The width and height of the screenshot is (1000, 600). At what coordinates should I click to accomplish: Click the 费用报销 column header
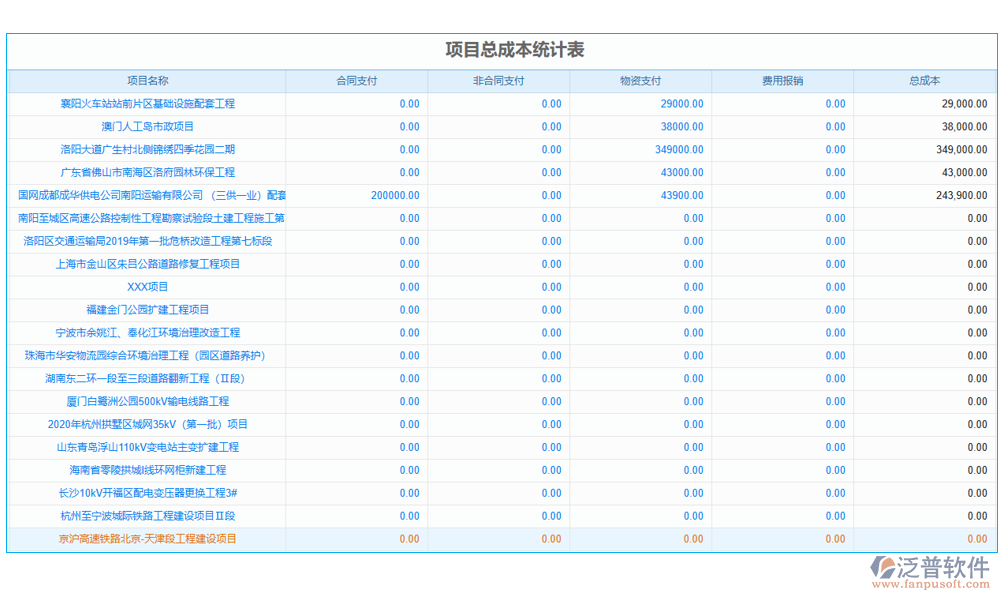tap(782, 81)
